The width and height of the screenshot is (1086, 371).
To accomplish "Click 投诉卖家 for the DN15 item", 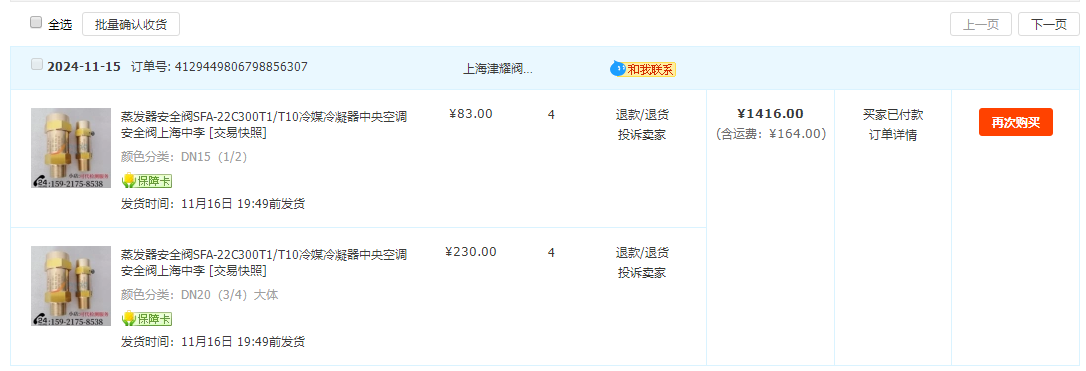I will point(642,134).
